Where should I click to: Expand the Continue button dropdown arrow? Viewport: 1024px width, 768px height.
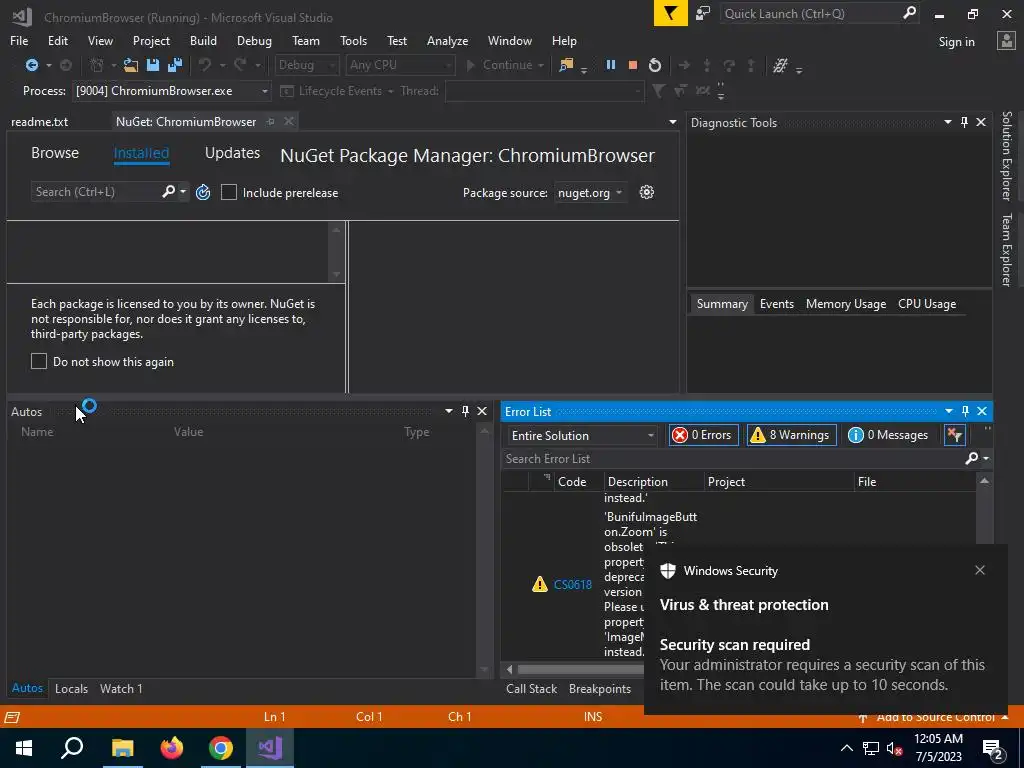[541, 65]
